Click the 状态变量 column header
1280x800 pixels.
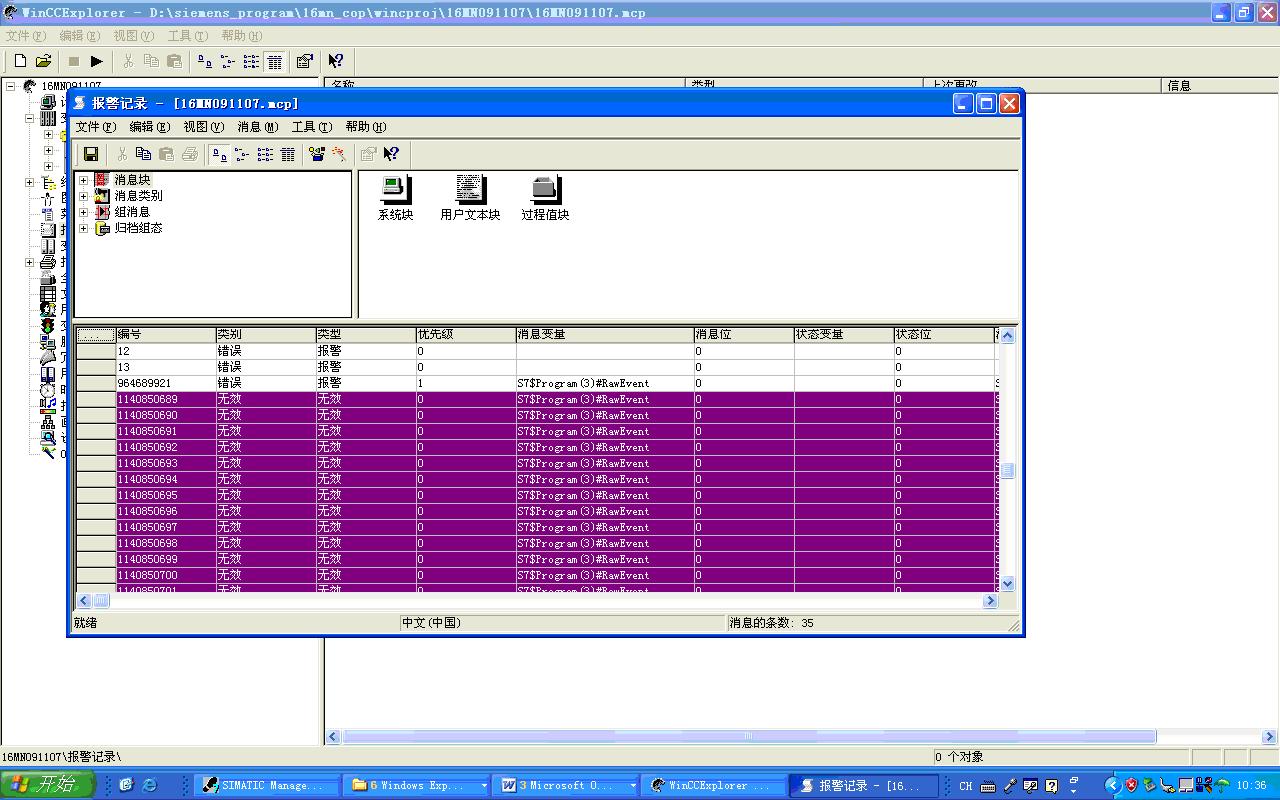844,334
